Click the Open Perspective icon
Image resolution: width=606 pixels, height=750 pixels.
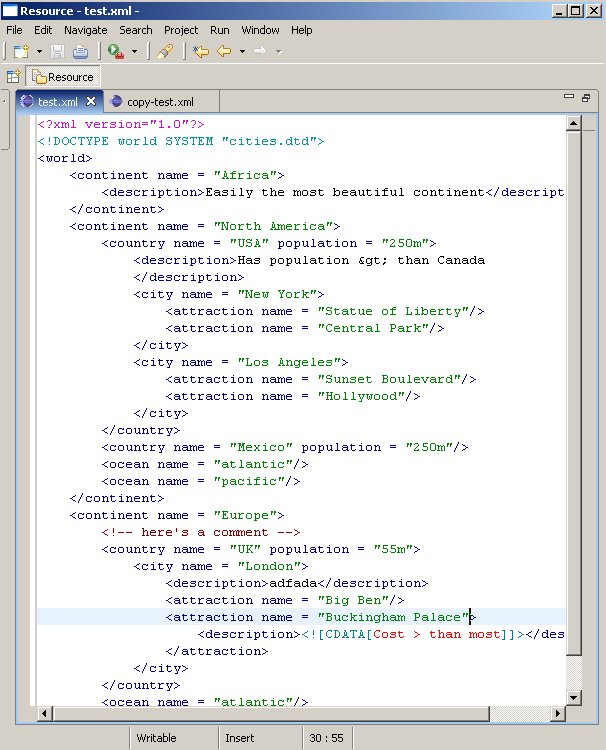point(14,76)
